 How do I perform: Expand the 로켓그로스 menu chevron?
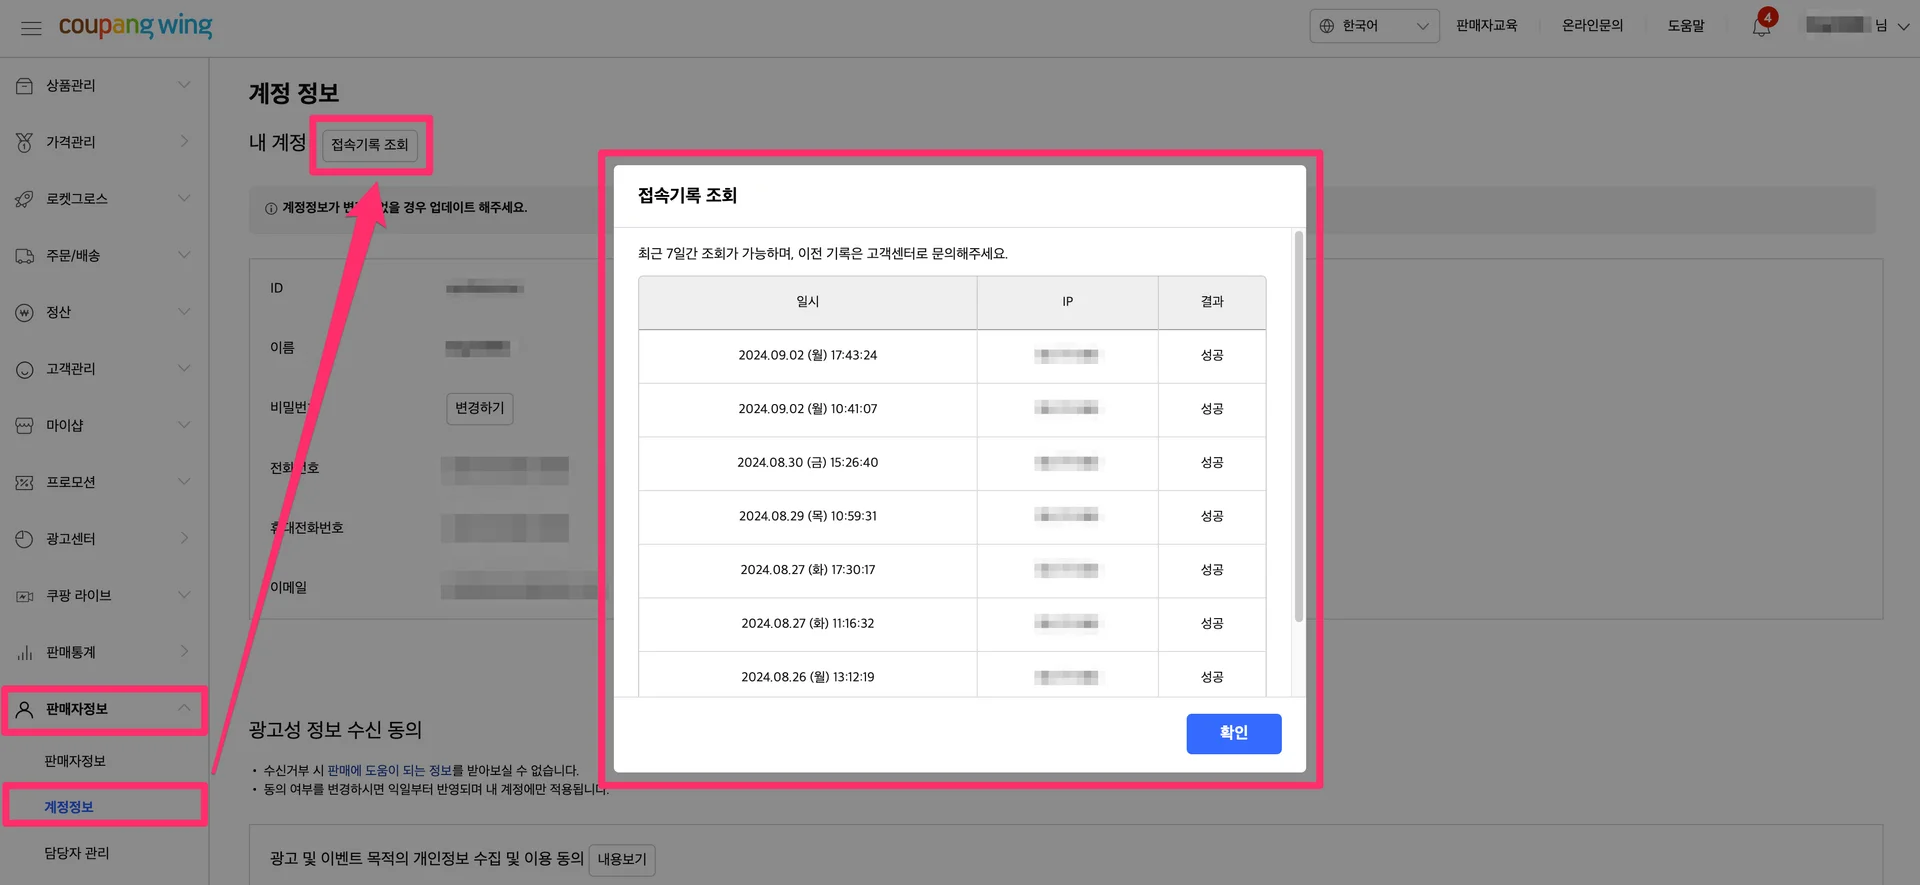coord(184,198)
